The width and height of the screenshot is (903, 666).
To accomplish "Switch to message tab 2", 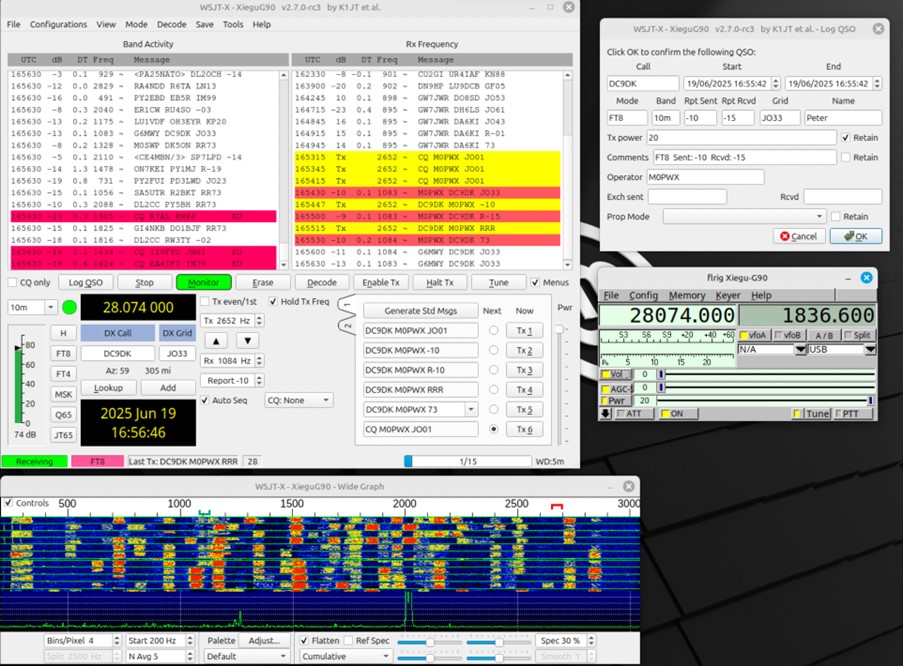I will 347,324.
